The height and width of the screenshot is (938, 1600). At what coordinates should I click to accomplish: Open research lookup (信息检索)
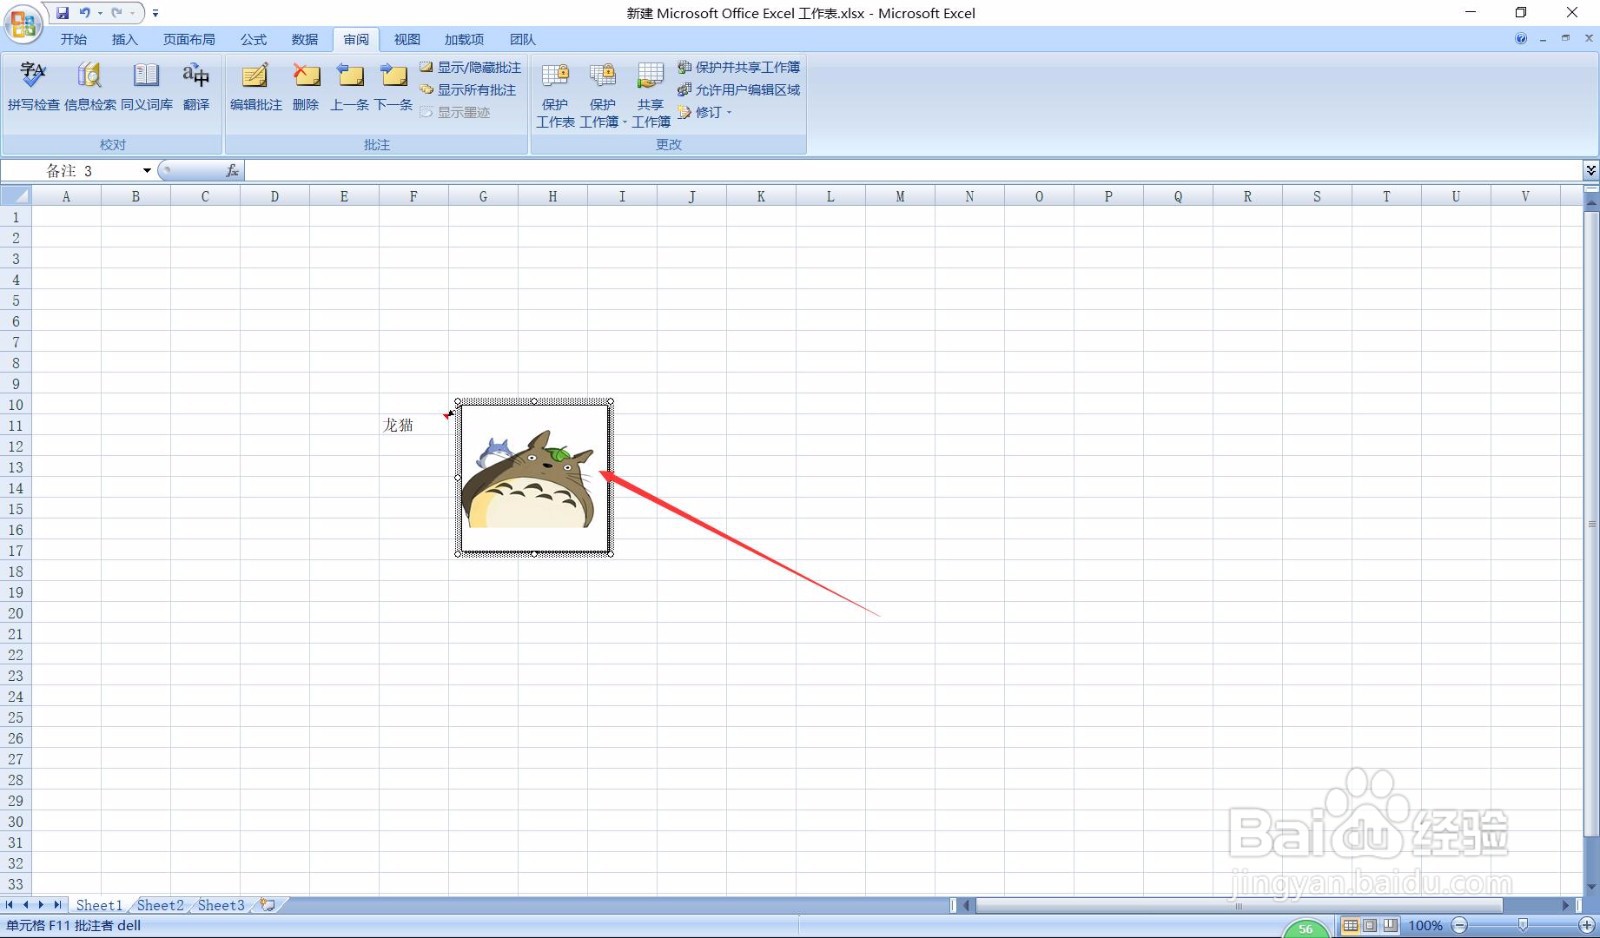tap(90, 86)
